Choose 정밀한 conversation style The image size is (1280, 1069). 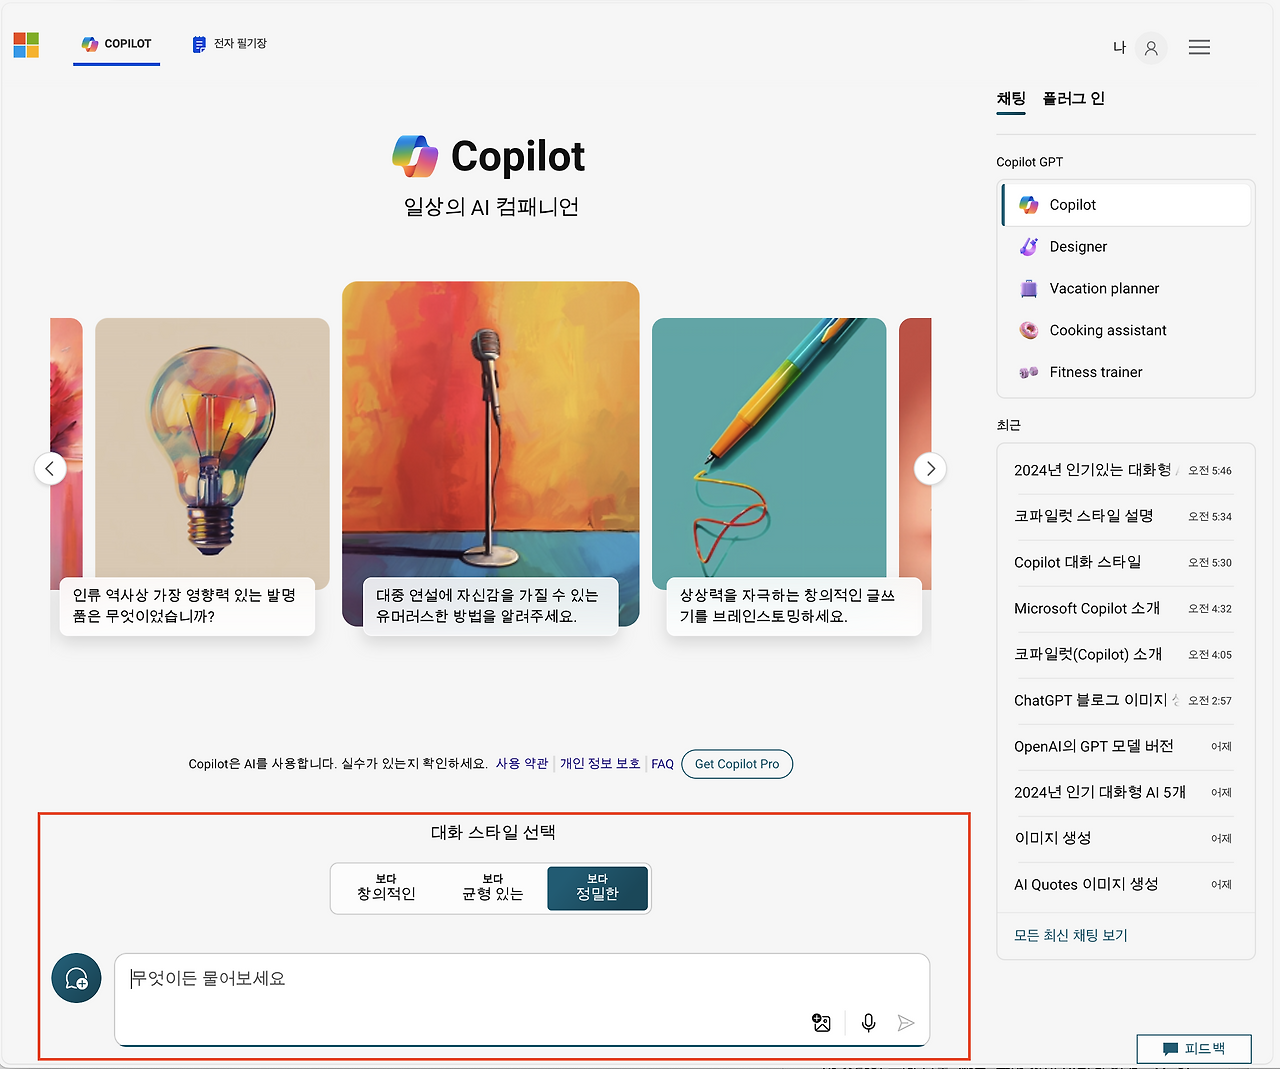point(598,888)
